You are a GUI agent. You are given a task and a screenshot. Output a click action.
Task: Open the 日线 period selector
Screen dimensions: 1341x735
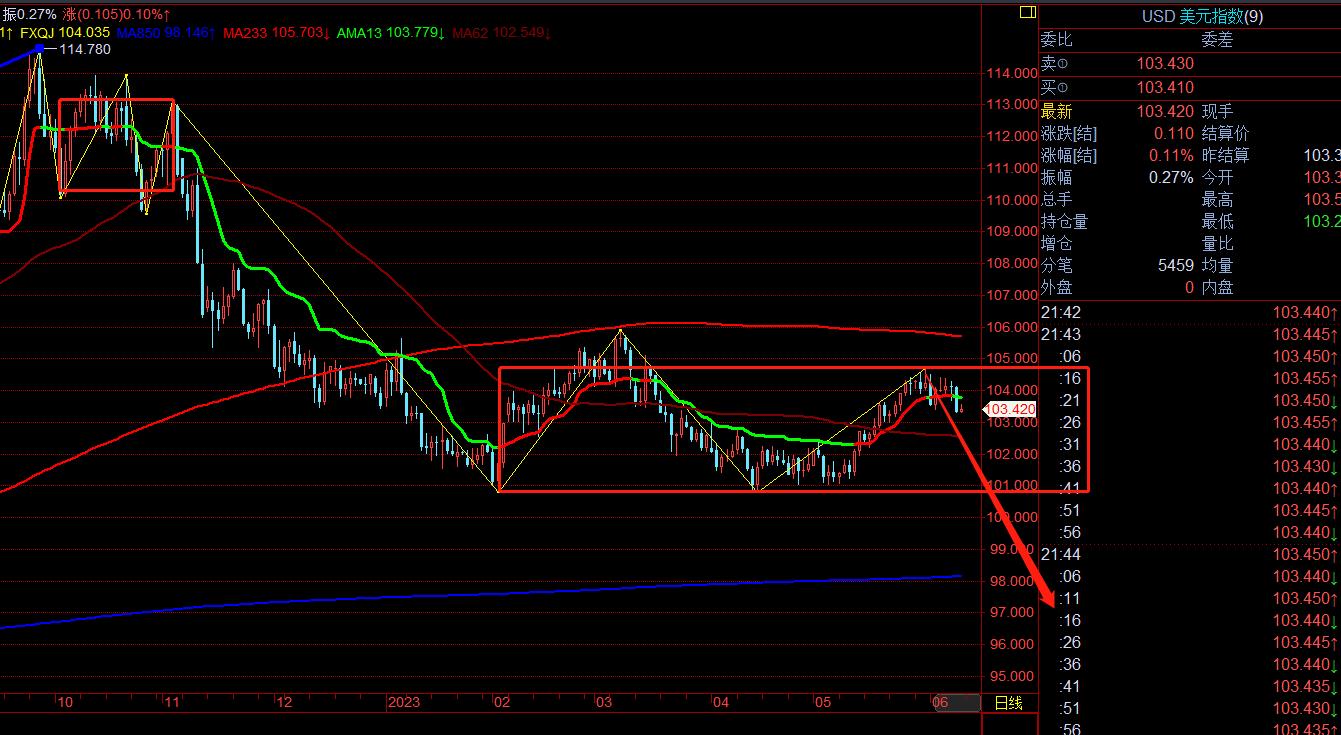click(1008, 703)
